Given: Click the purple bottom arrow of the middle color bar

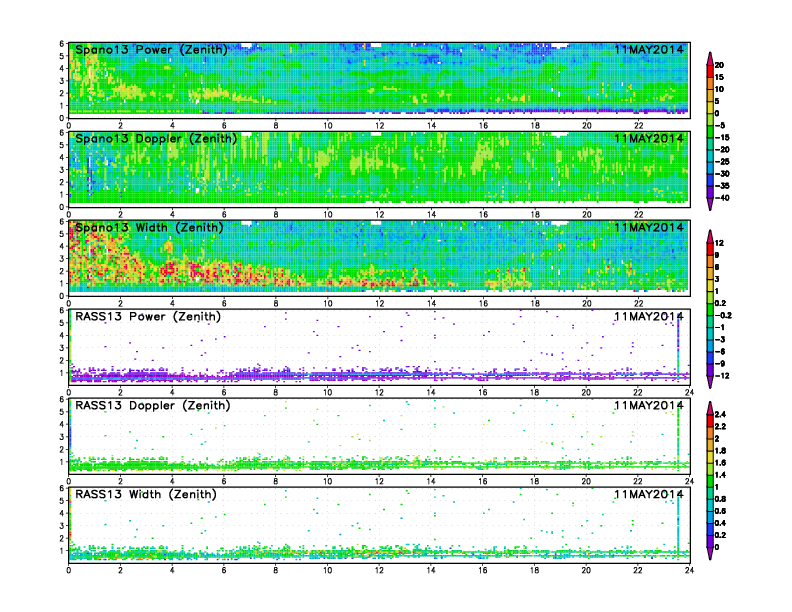Looking at the screenshot, I should [x=710, y=383].
